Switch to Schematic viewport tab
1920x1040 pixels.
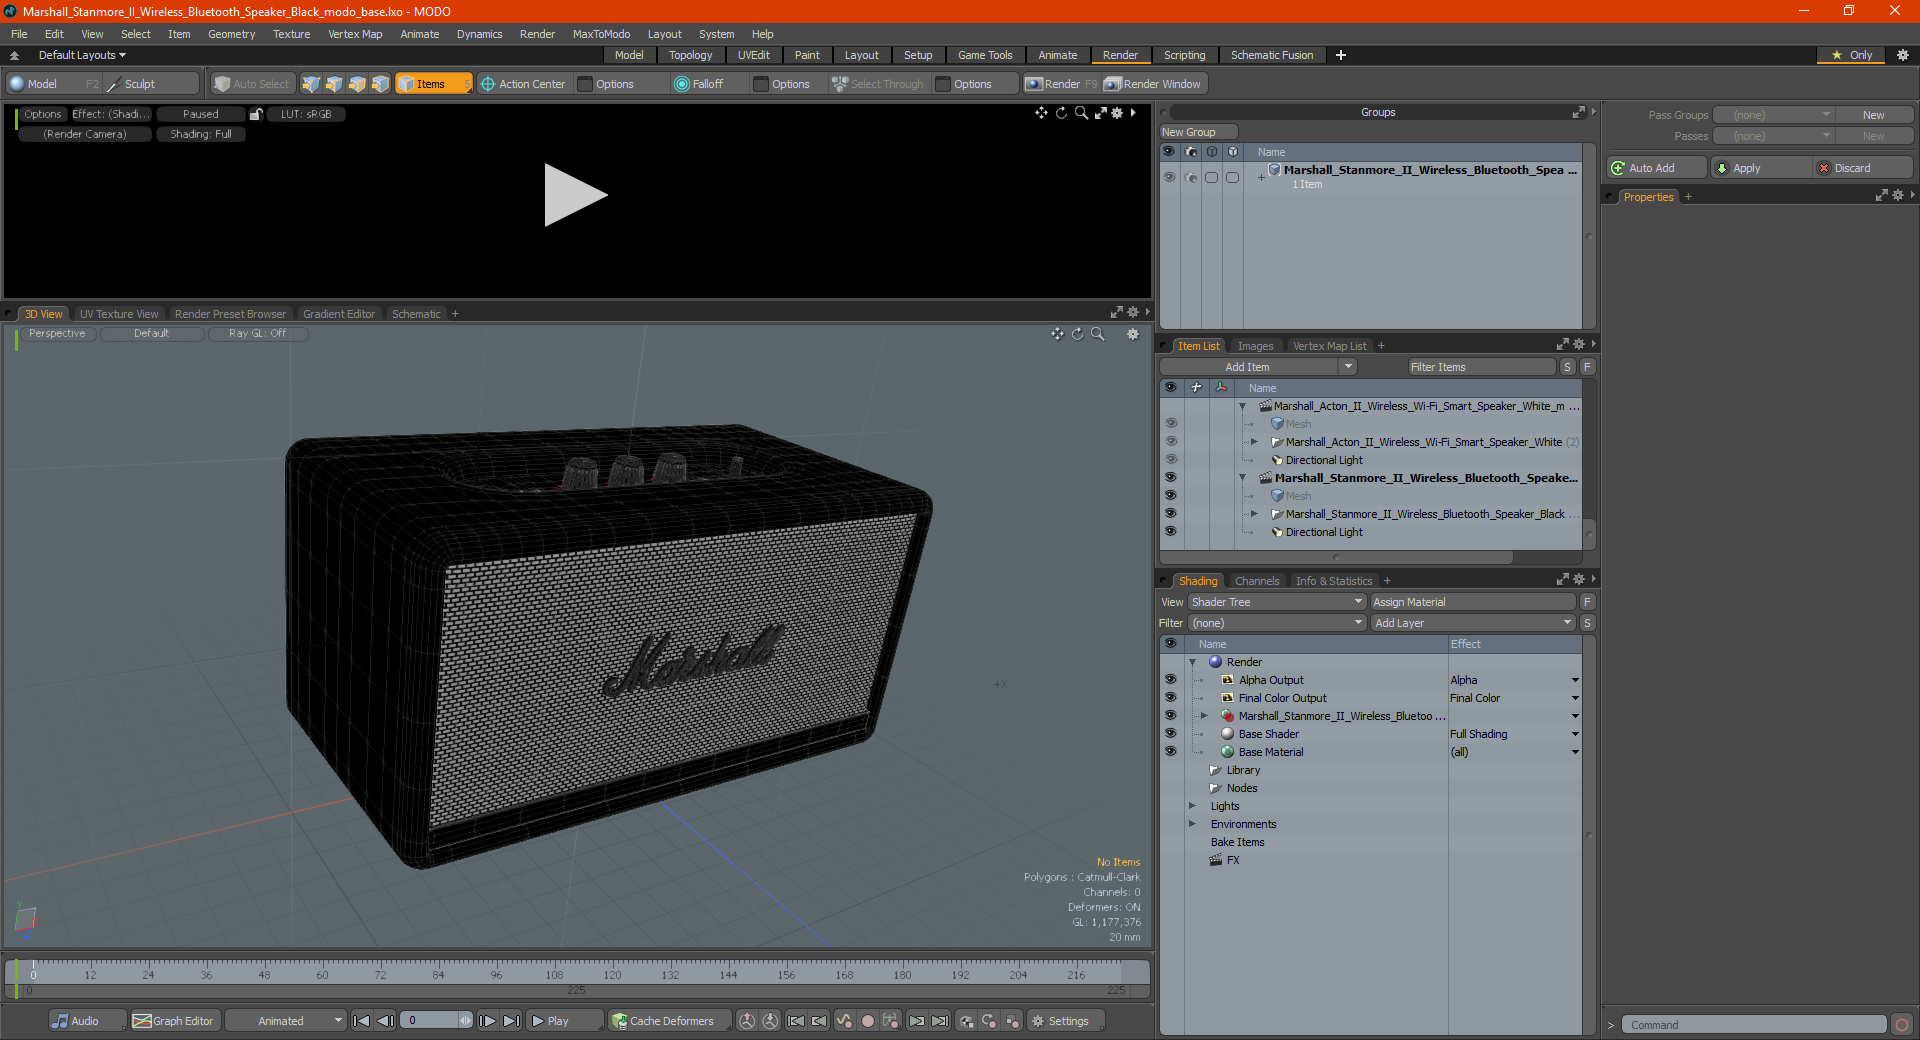point(416,314)
